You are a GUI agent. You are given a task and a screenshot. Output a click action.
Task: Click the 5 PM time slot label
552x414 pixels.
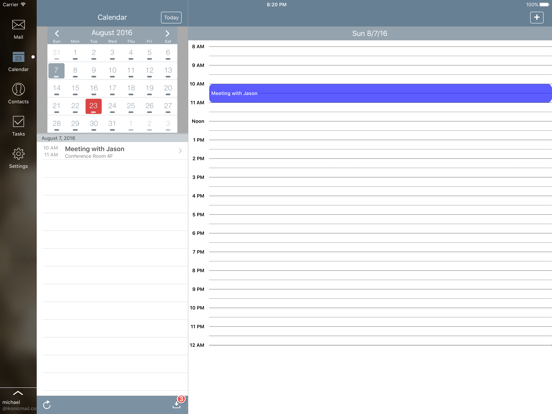pos(199,215)
